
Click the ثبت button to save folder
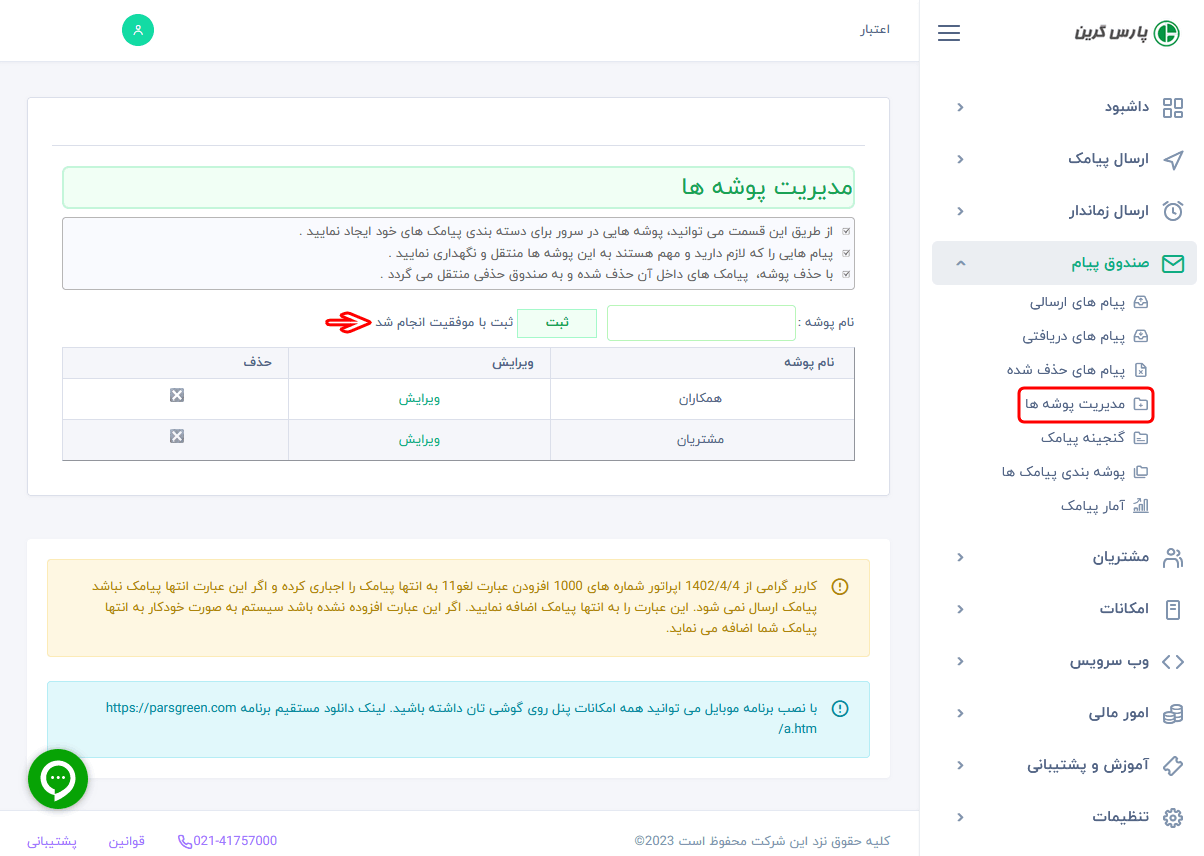557,323
